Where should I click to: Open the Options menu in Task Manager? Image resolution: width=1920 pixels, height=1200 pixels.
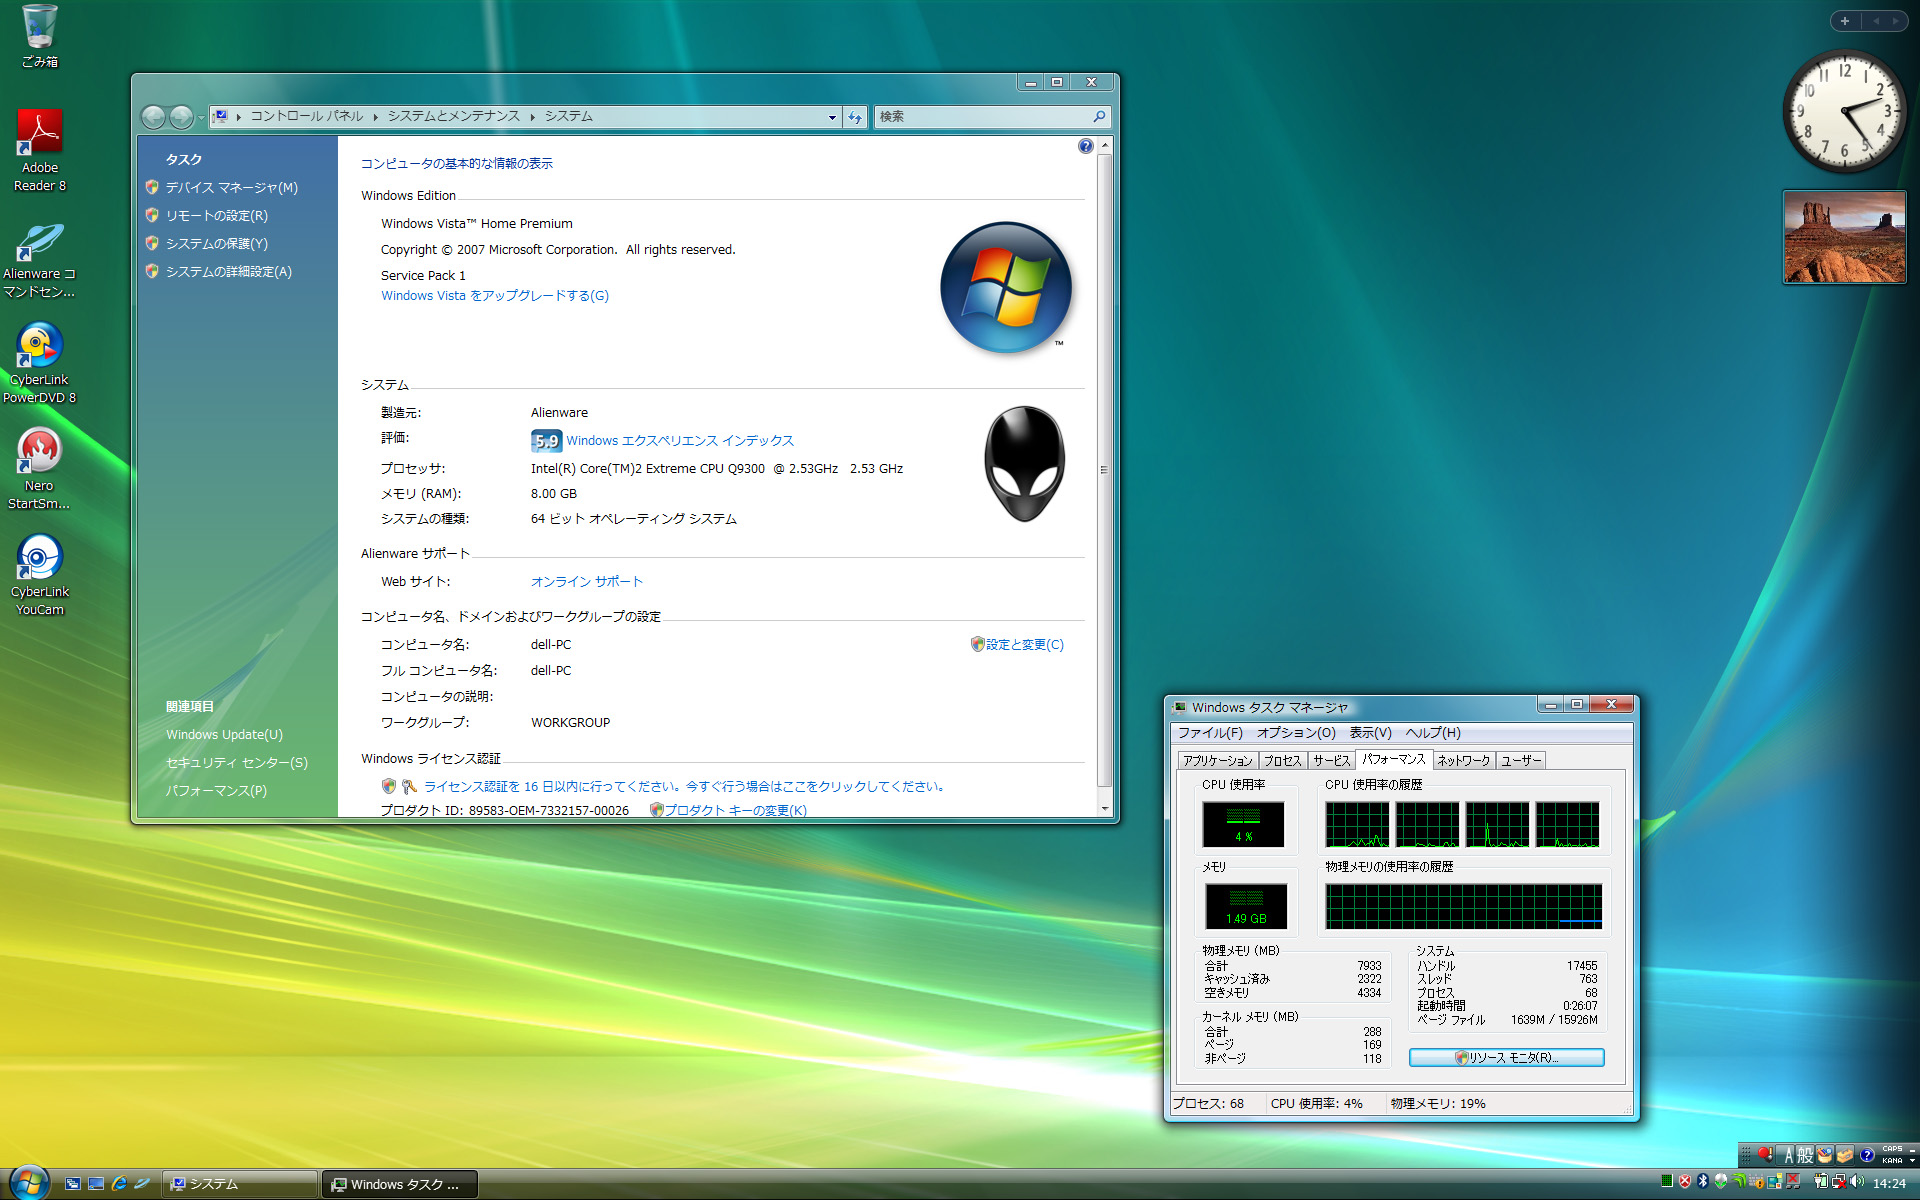1295,733
